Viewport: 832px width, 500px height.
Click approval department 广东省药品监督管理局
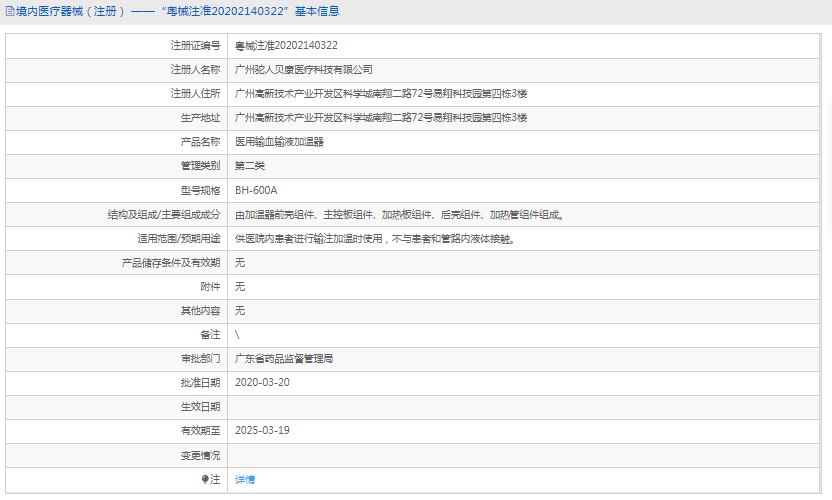284,359
